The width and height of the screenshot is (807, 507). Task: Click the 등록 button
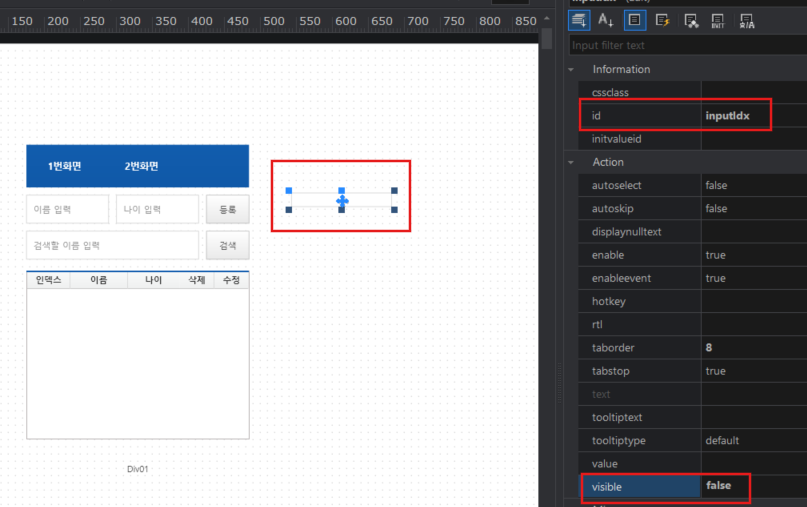click(227, 209)
